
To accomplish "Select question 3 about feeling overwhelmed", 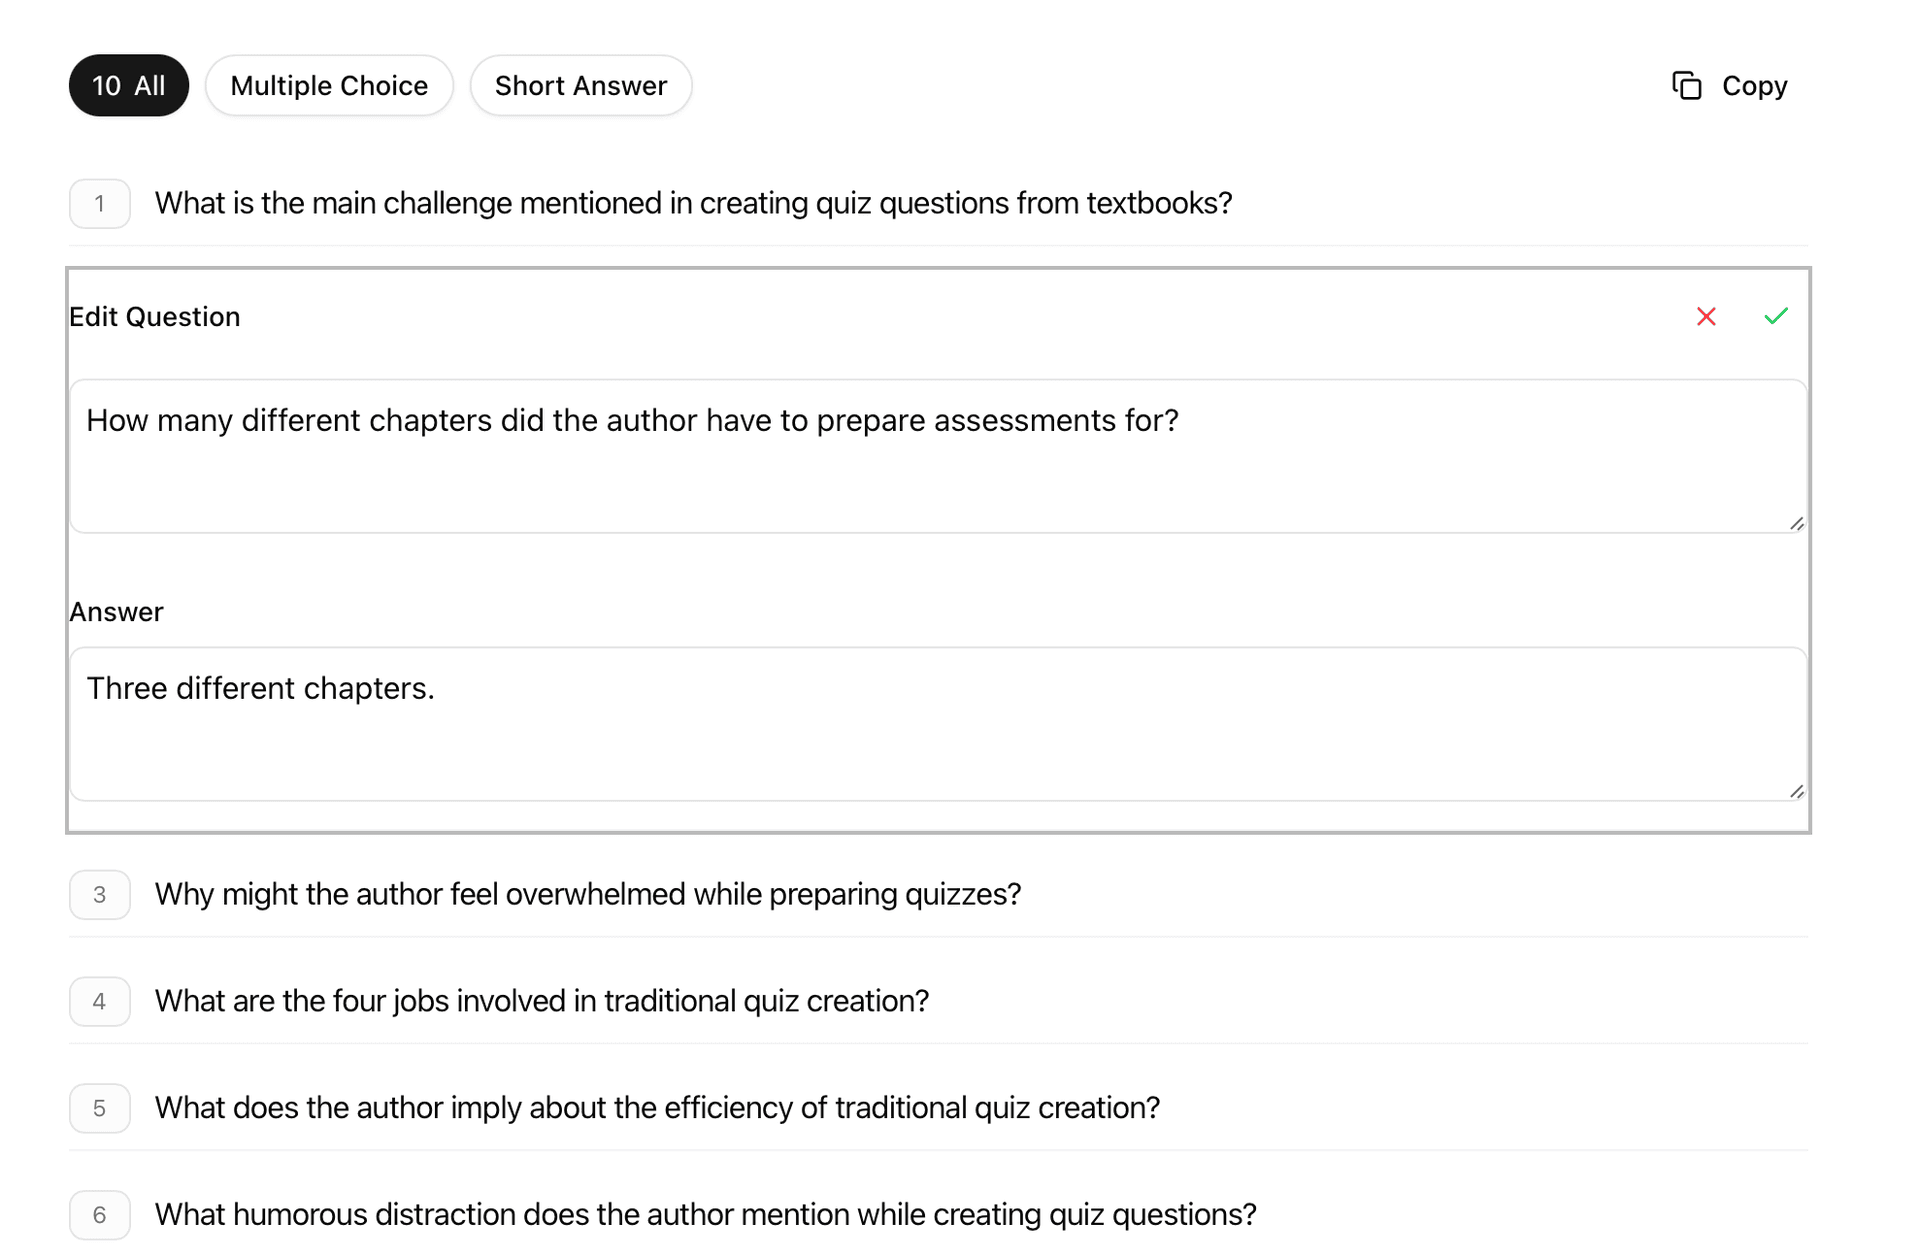I will pyautogui.click(x=588, y=895).
